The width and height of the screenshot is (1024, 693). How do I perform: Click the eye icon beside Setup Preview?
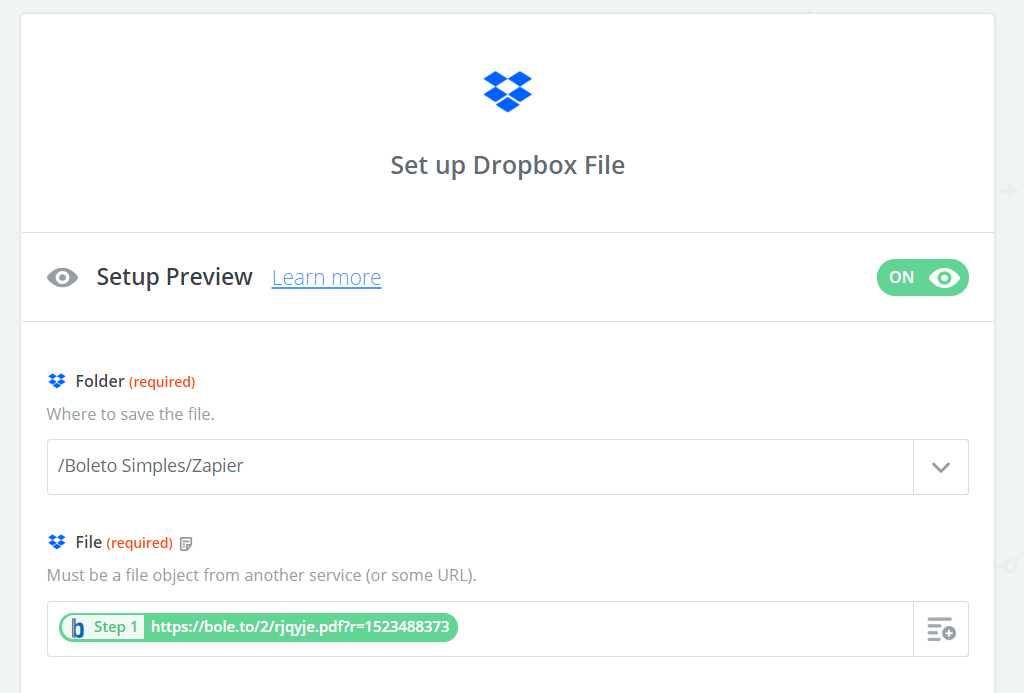(63, 278)
